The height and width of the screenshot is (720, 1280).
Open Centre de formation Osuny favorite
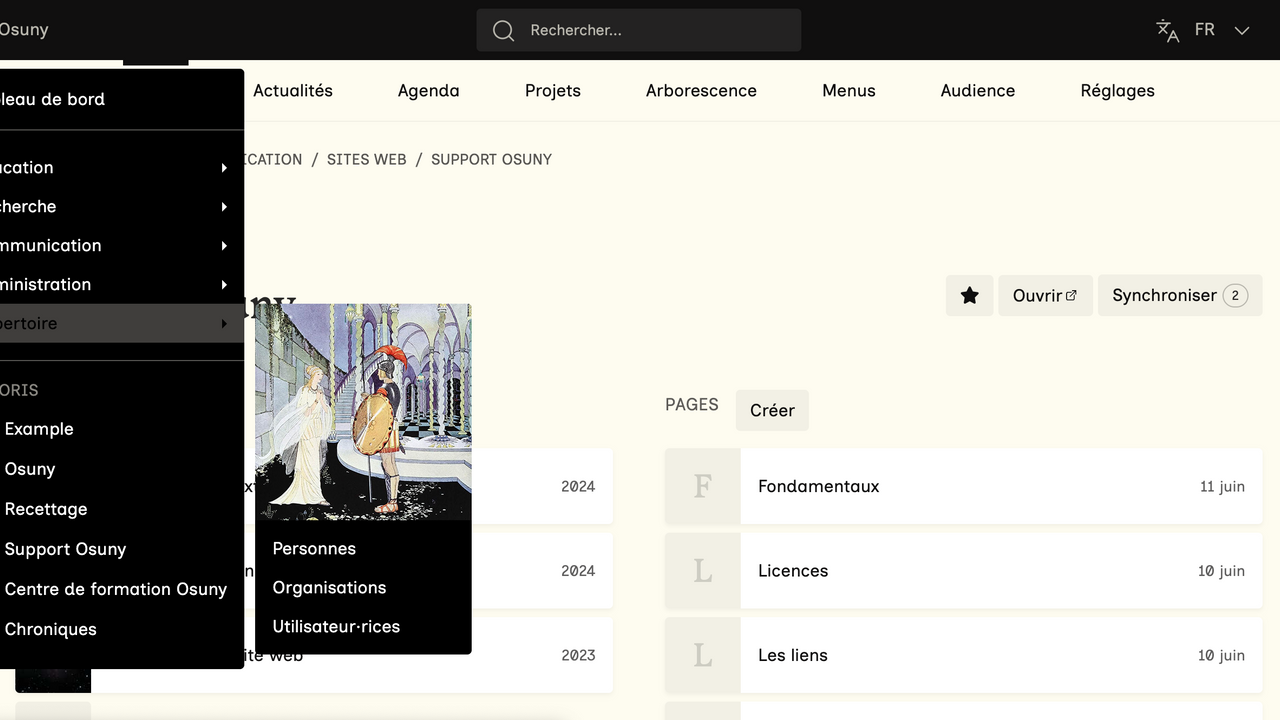coord(116,589)
